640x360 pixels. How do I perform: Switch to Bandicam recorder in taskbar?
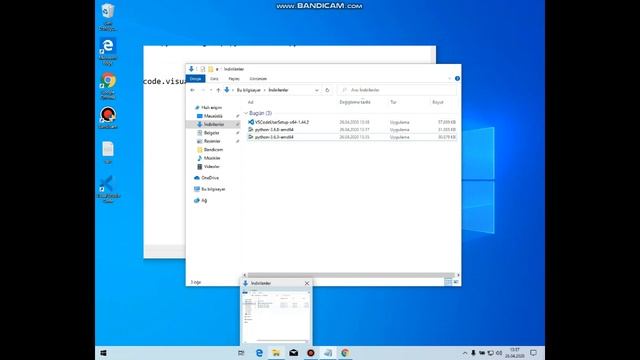point(311,353)
